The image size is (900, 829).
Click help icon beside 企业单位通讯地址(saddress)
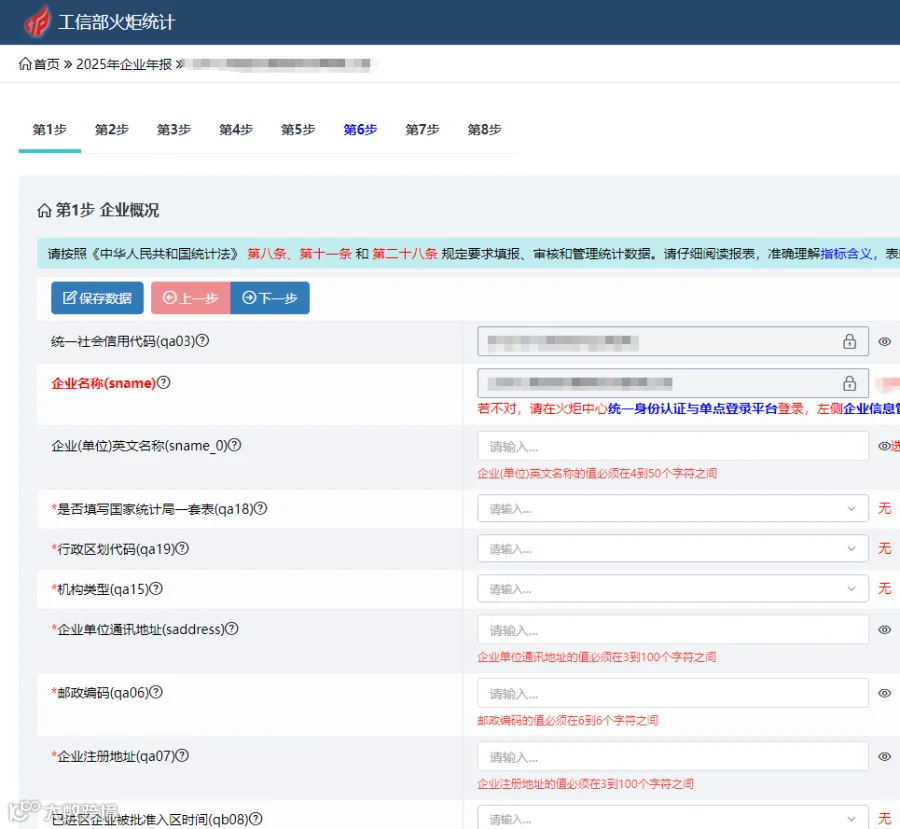point(231,629)
